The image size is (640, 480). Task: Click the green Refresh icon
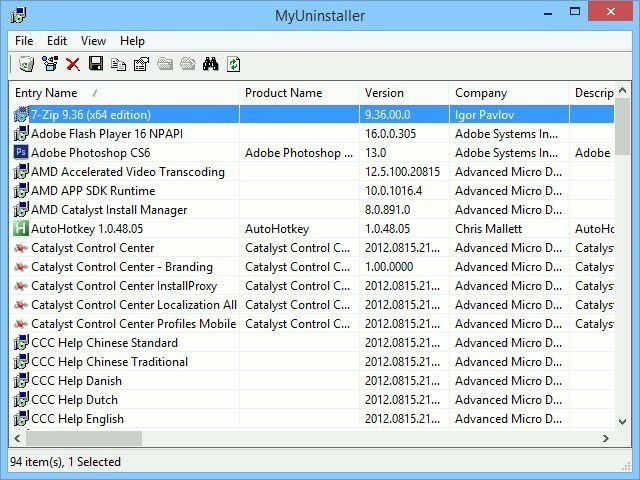[234, 64]
